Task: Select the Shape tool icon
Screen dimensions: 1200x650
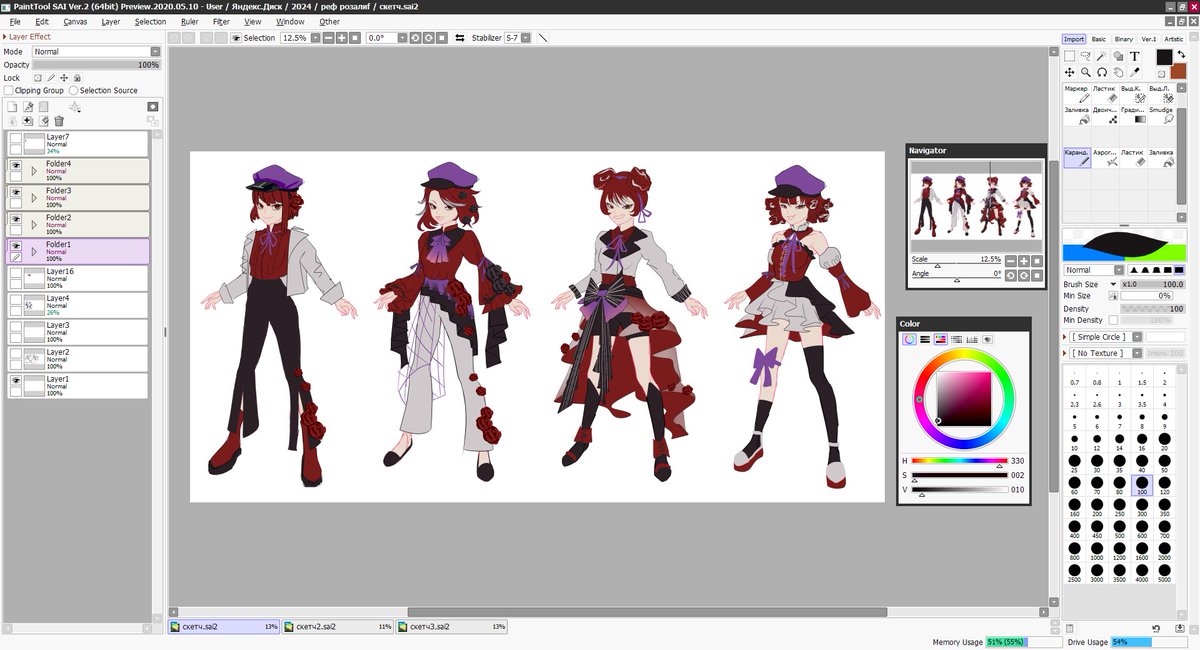Action: 1118,56
